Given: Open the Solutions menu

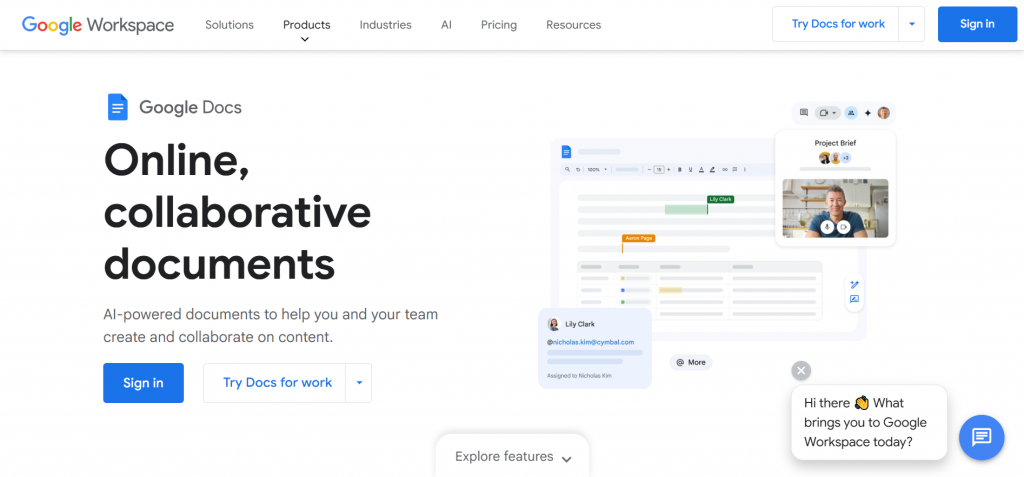Looking at the screenshot, I should click(x=229, y=25).
